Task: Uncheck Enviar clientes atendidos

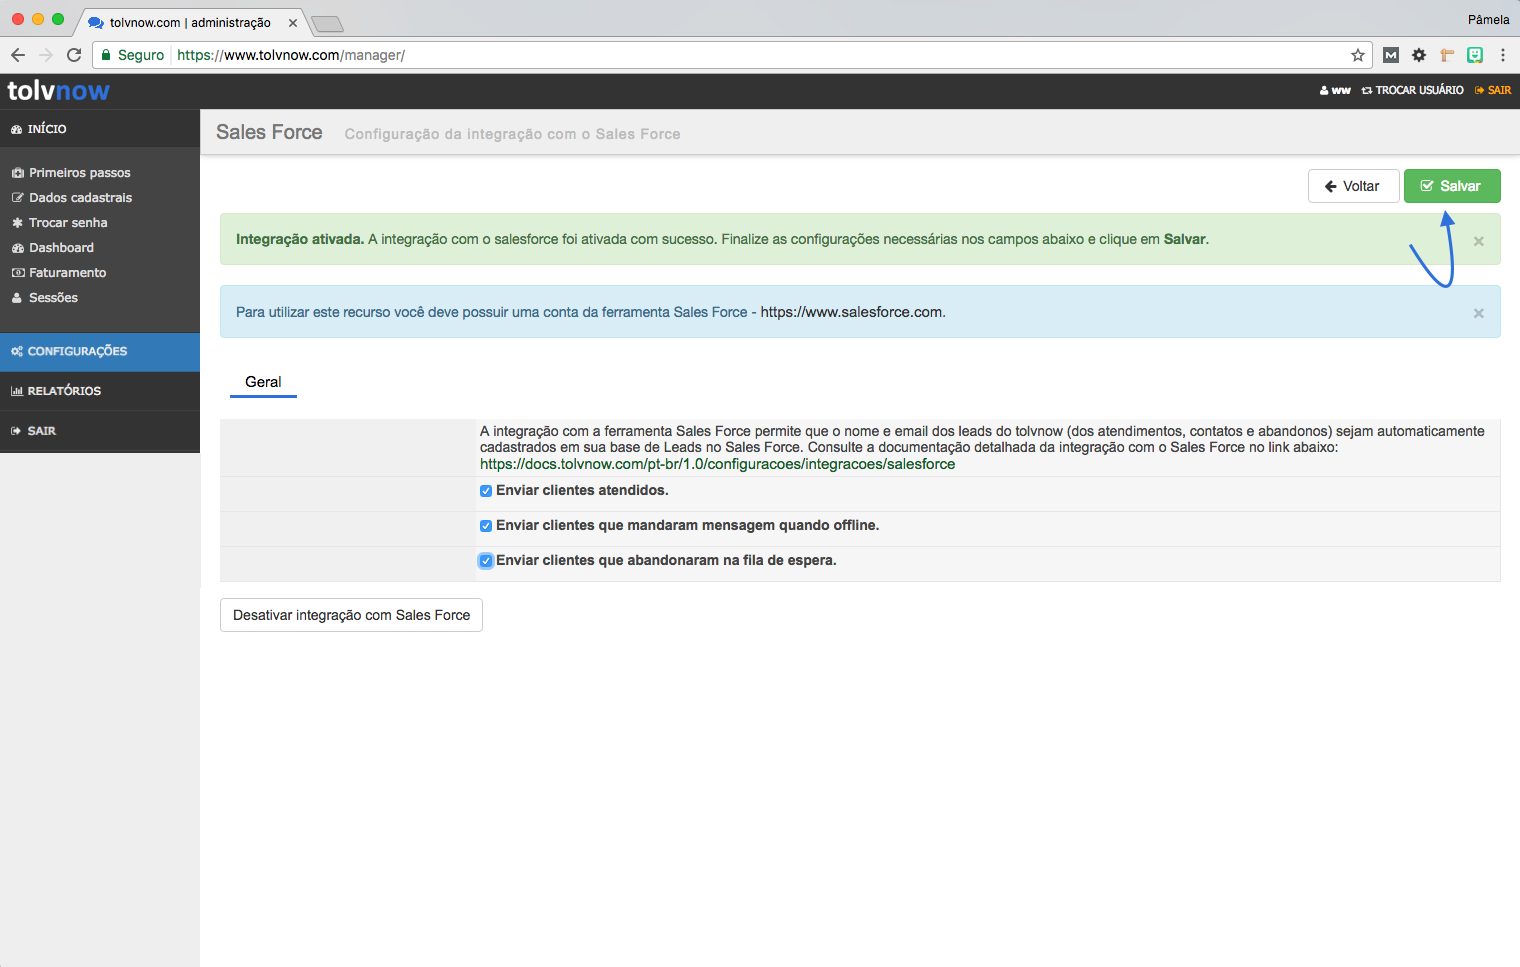Action: 486,491
